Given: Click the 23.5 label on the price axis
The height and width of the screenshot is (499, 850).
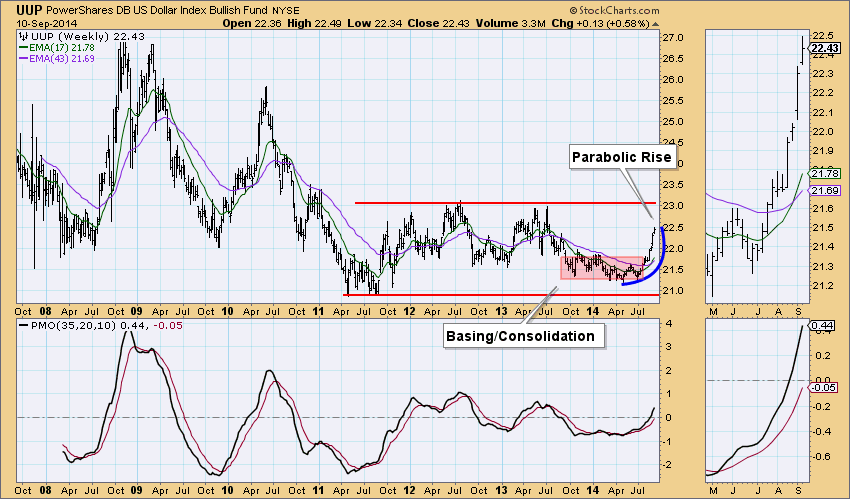Looking at the screenshot, I should pyautogui.click(x=672, y=185).
